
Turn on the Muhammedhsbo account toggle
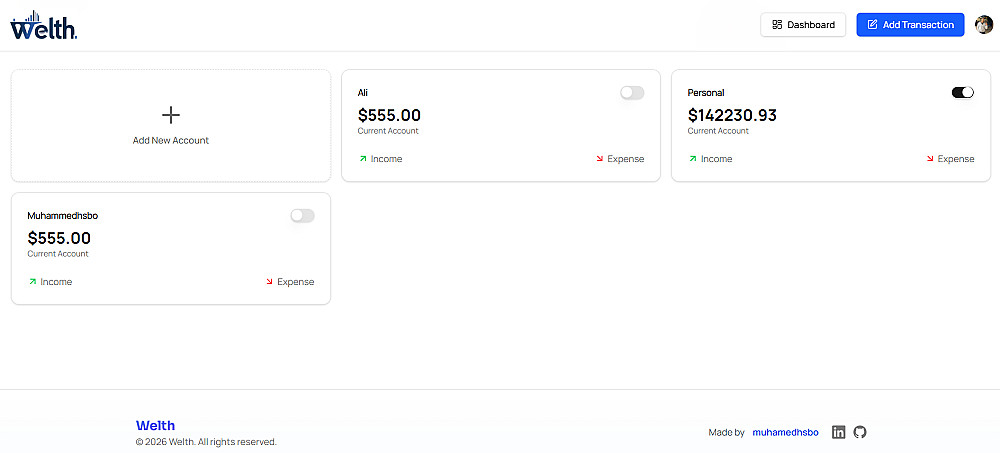302,216
